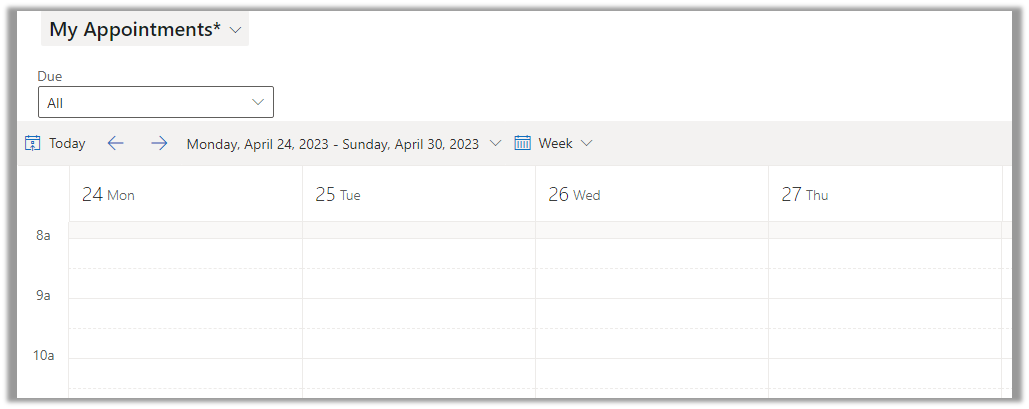This screenshot has width=1029, height=409.
Task: Click the date range text April 24–30
Action: coord(332,144)
